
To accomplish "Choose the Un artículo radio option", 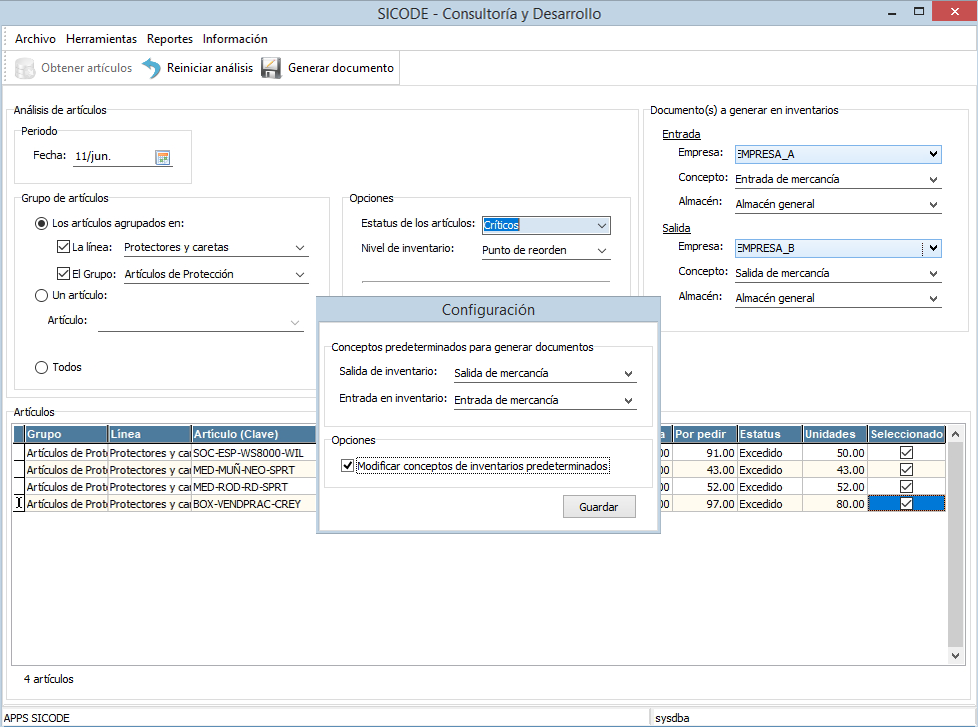I will tap(41, 295).
